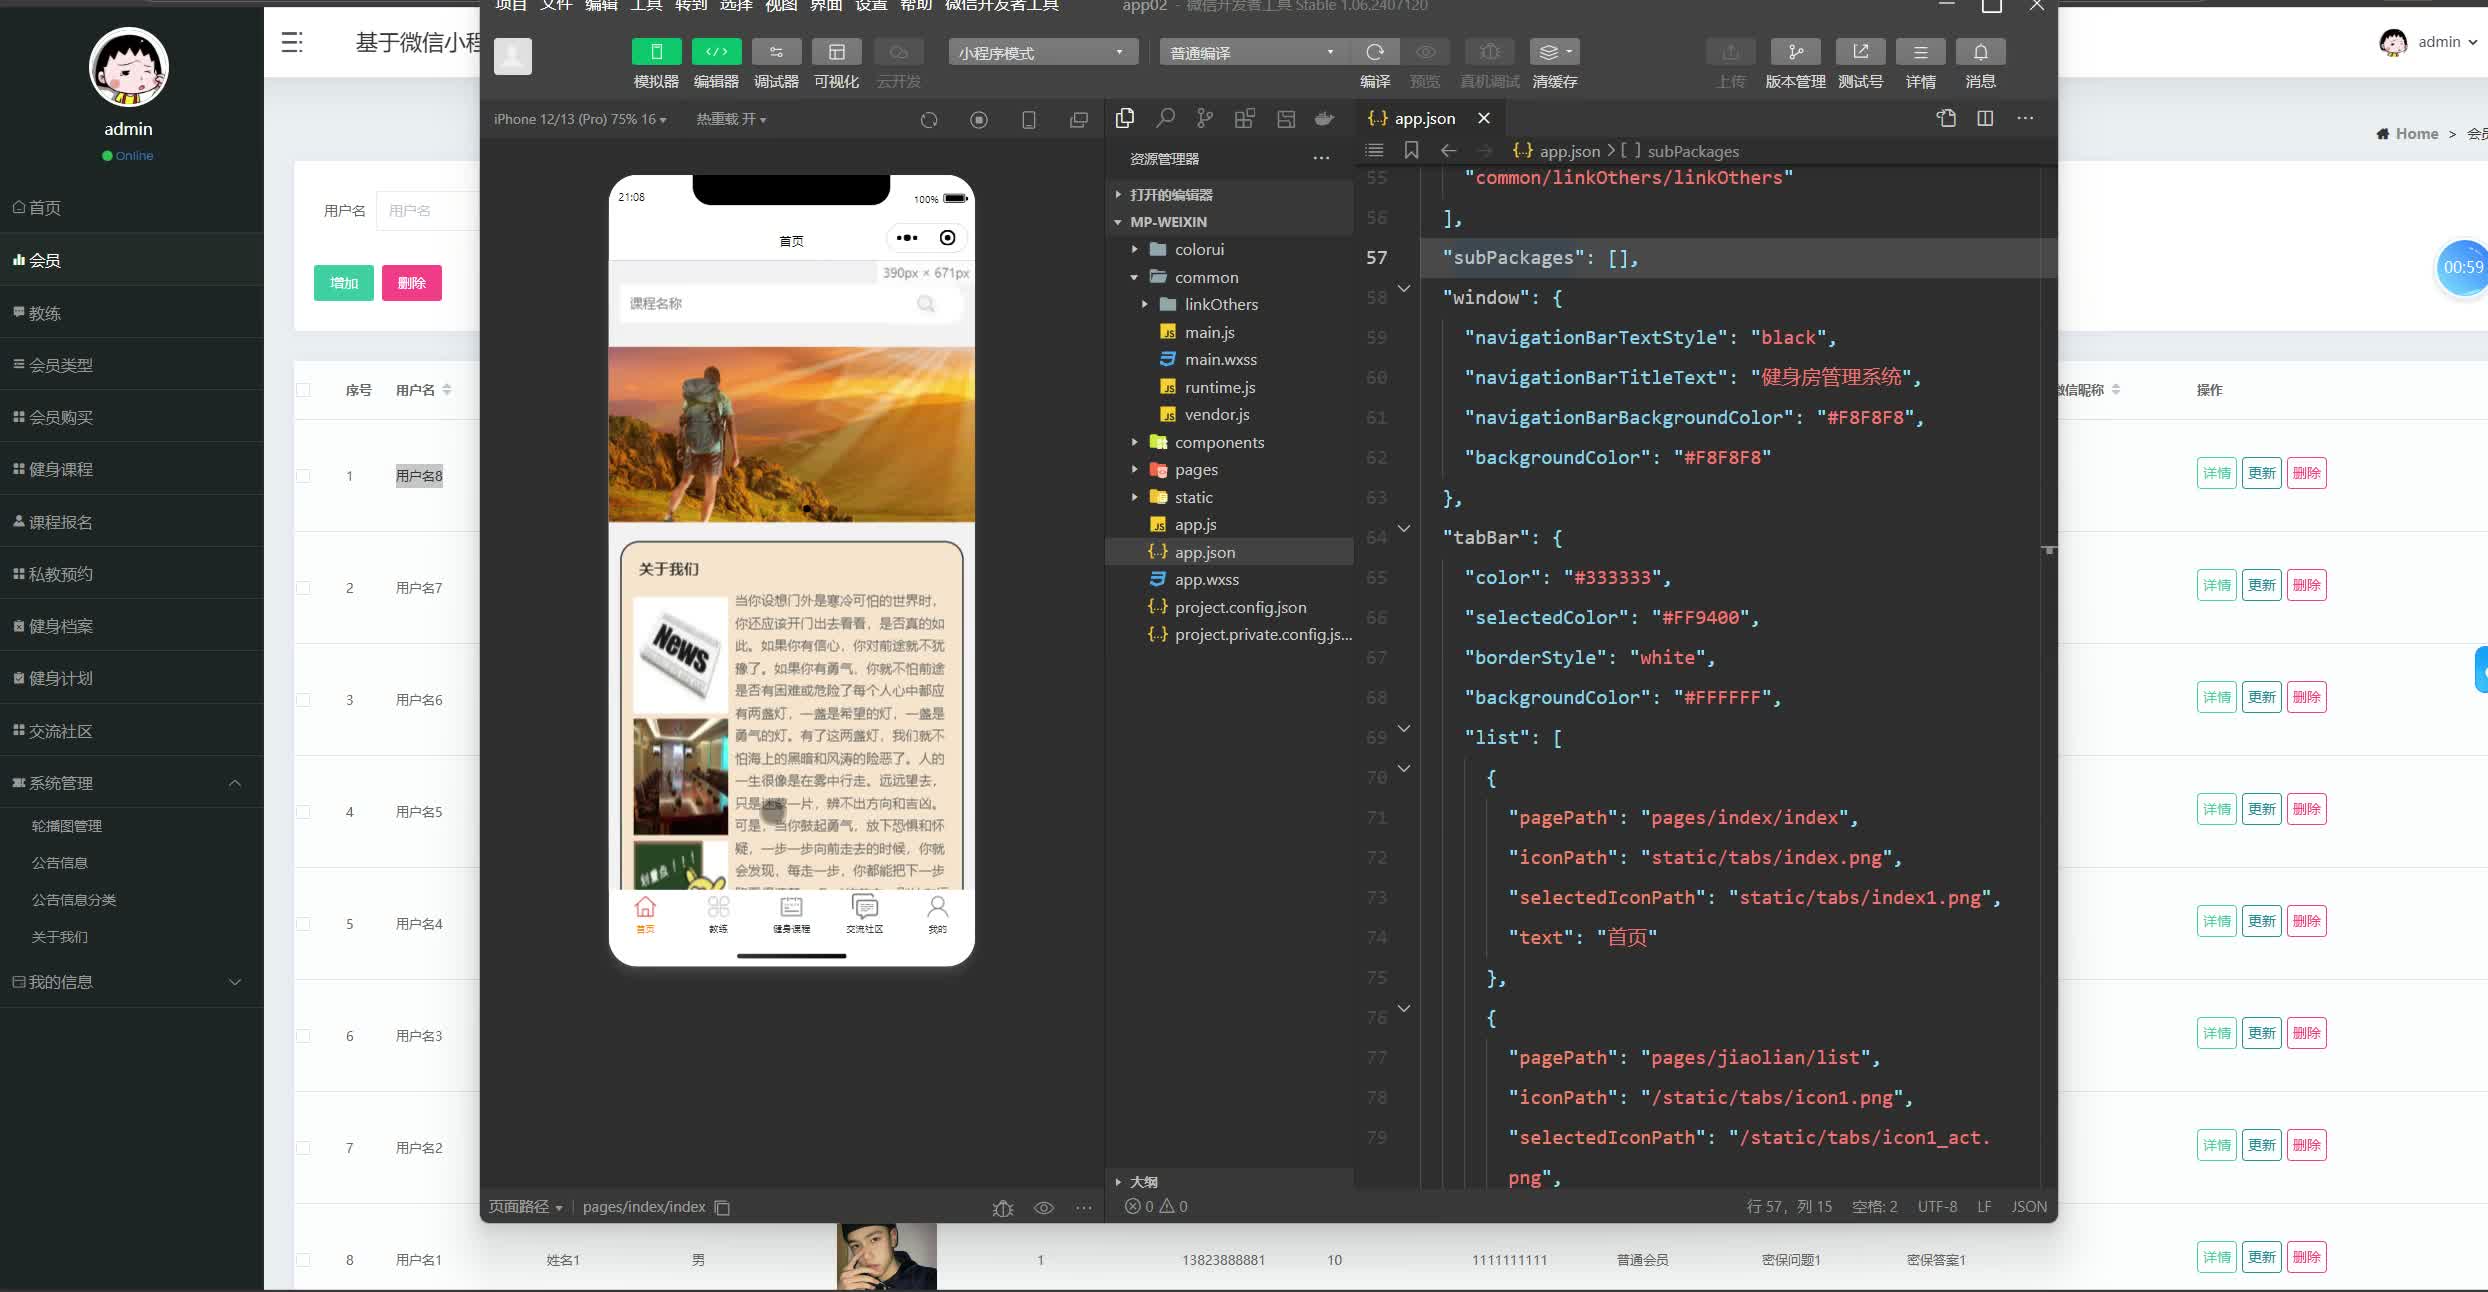Check the checkbox for row 用户名8

point(303,476)
